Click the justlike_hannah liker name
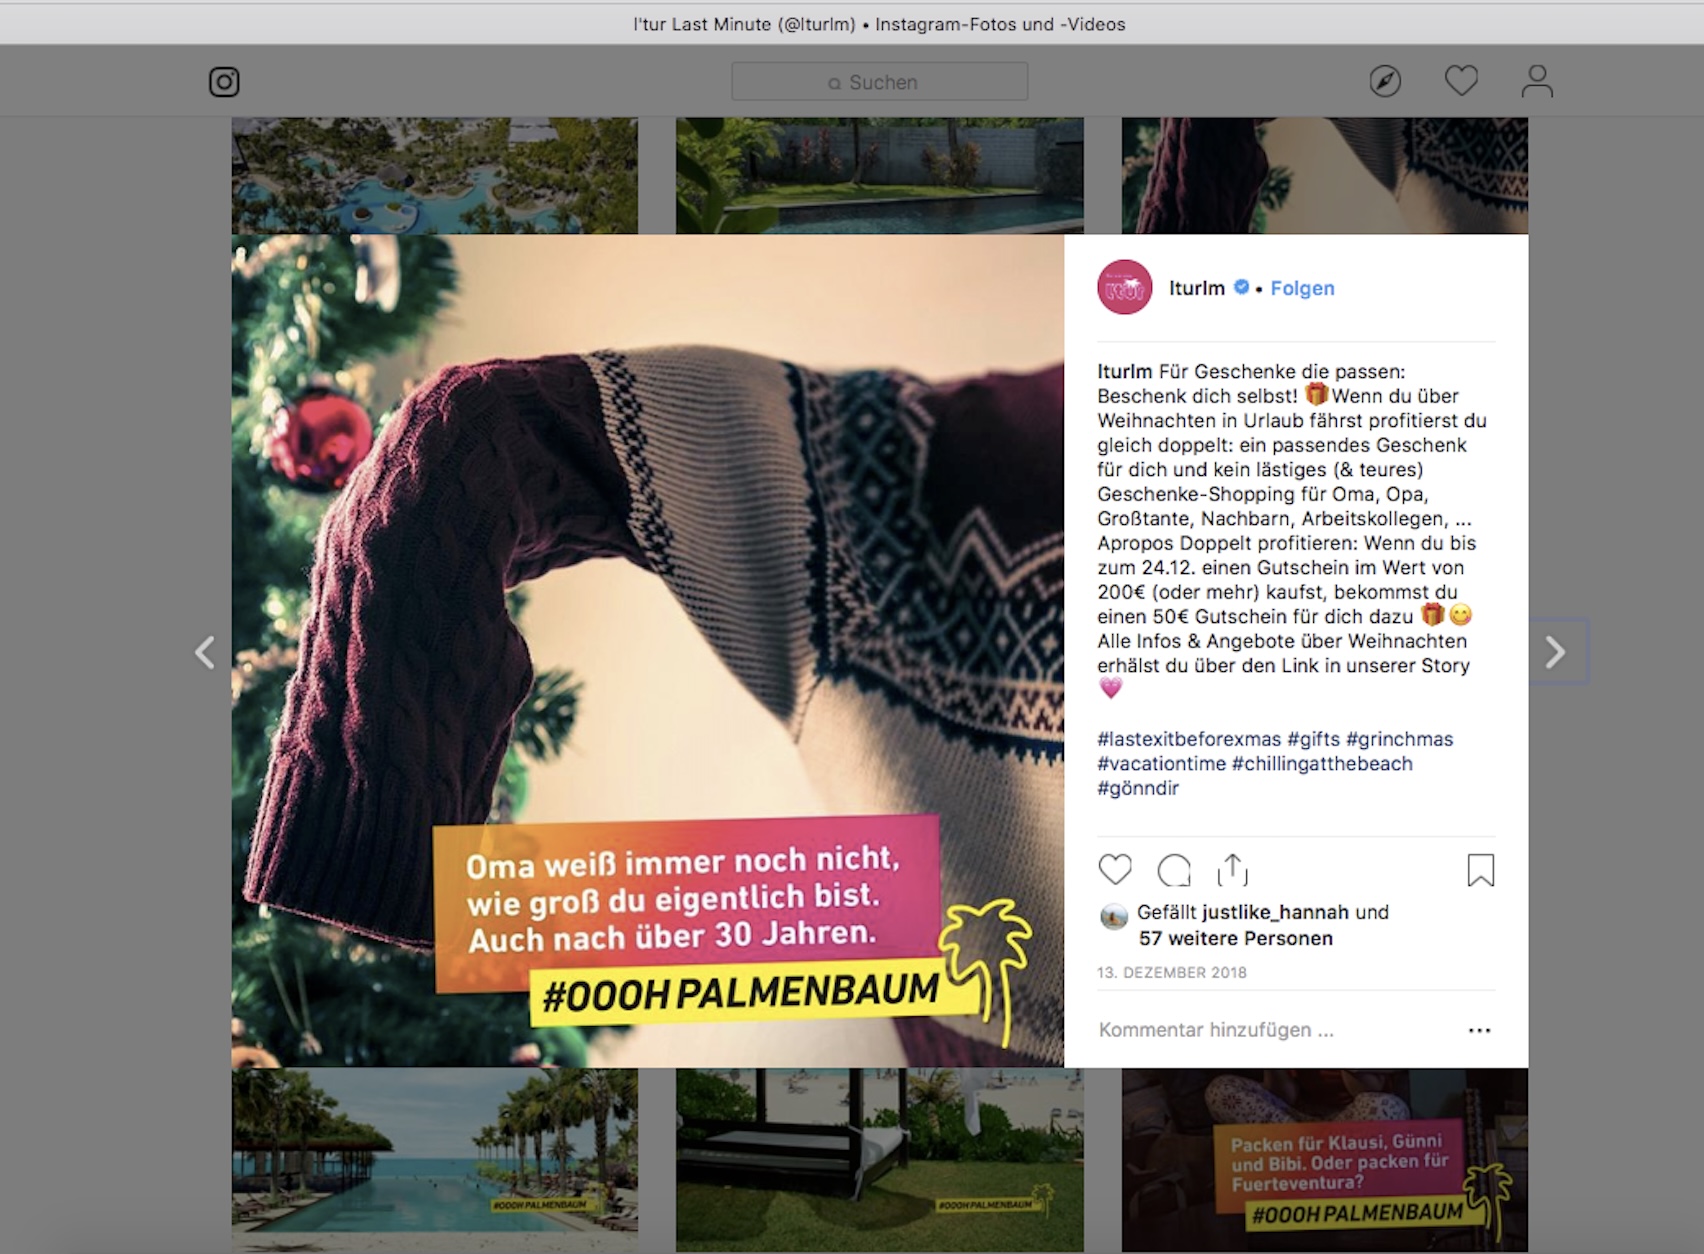Viewport: 1704px width, 1254px height. [1275, 912]
